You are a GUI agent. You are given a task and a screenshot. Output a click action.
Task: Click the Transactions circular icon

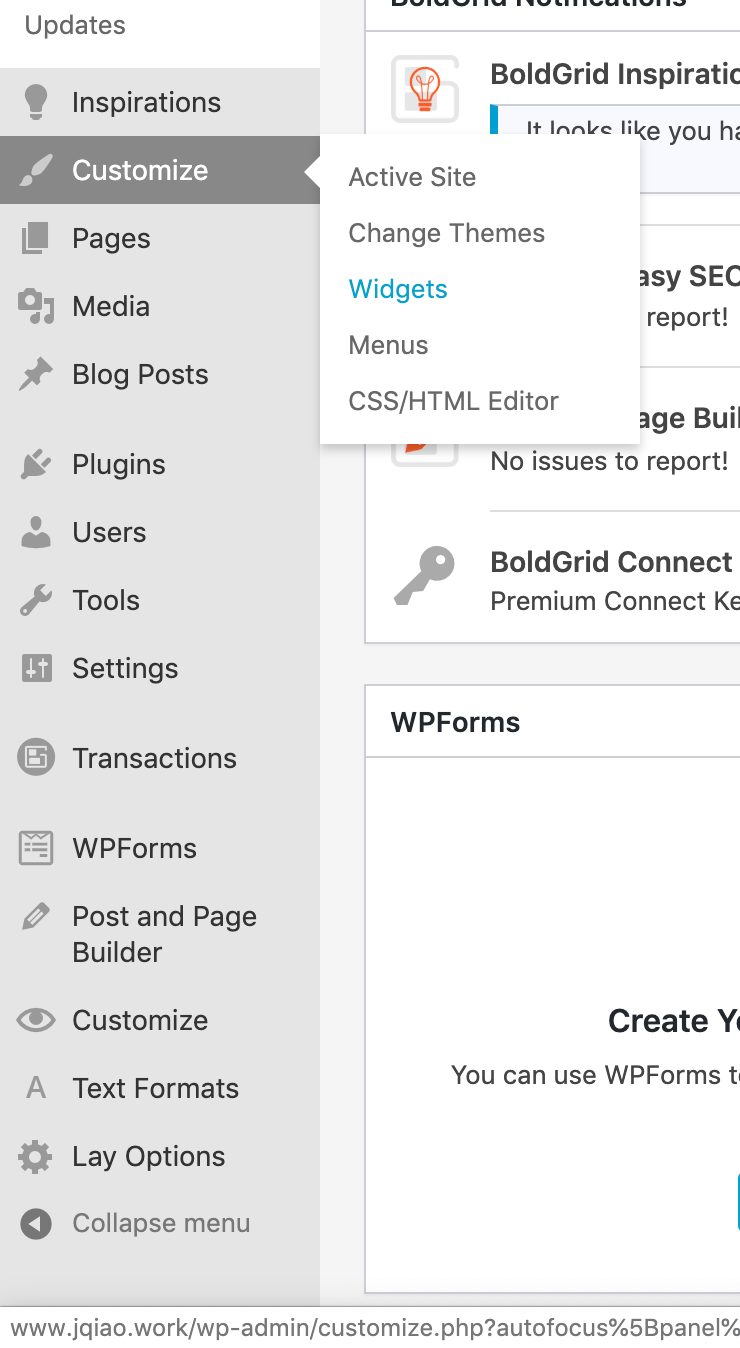(x=36, y=758)
